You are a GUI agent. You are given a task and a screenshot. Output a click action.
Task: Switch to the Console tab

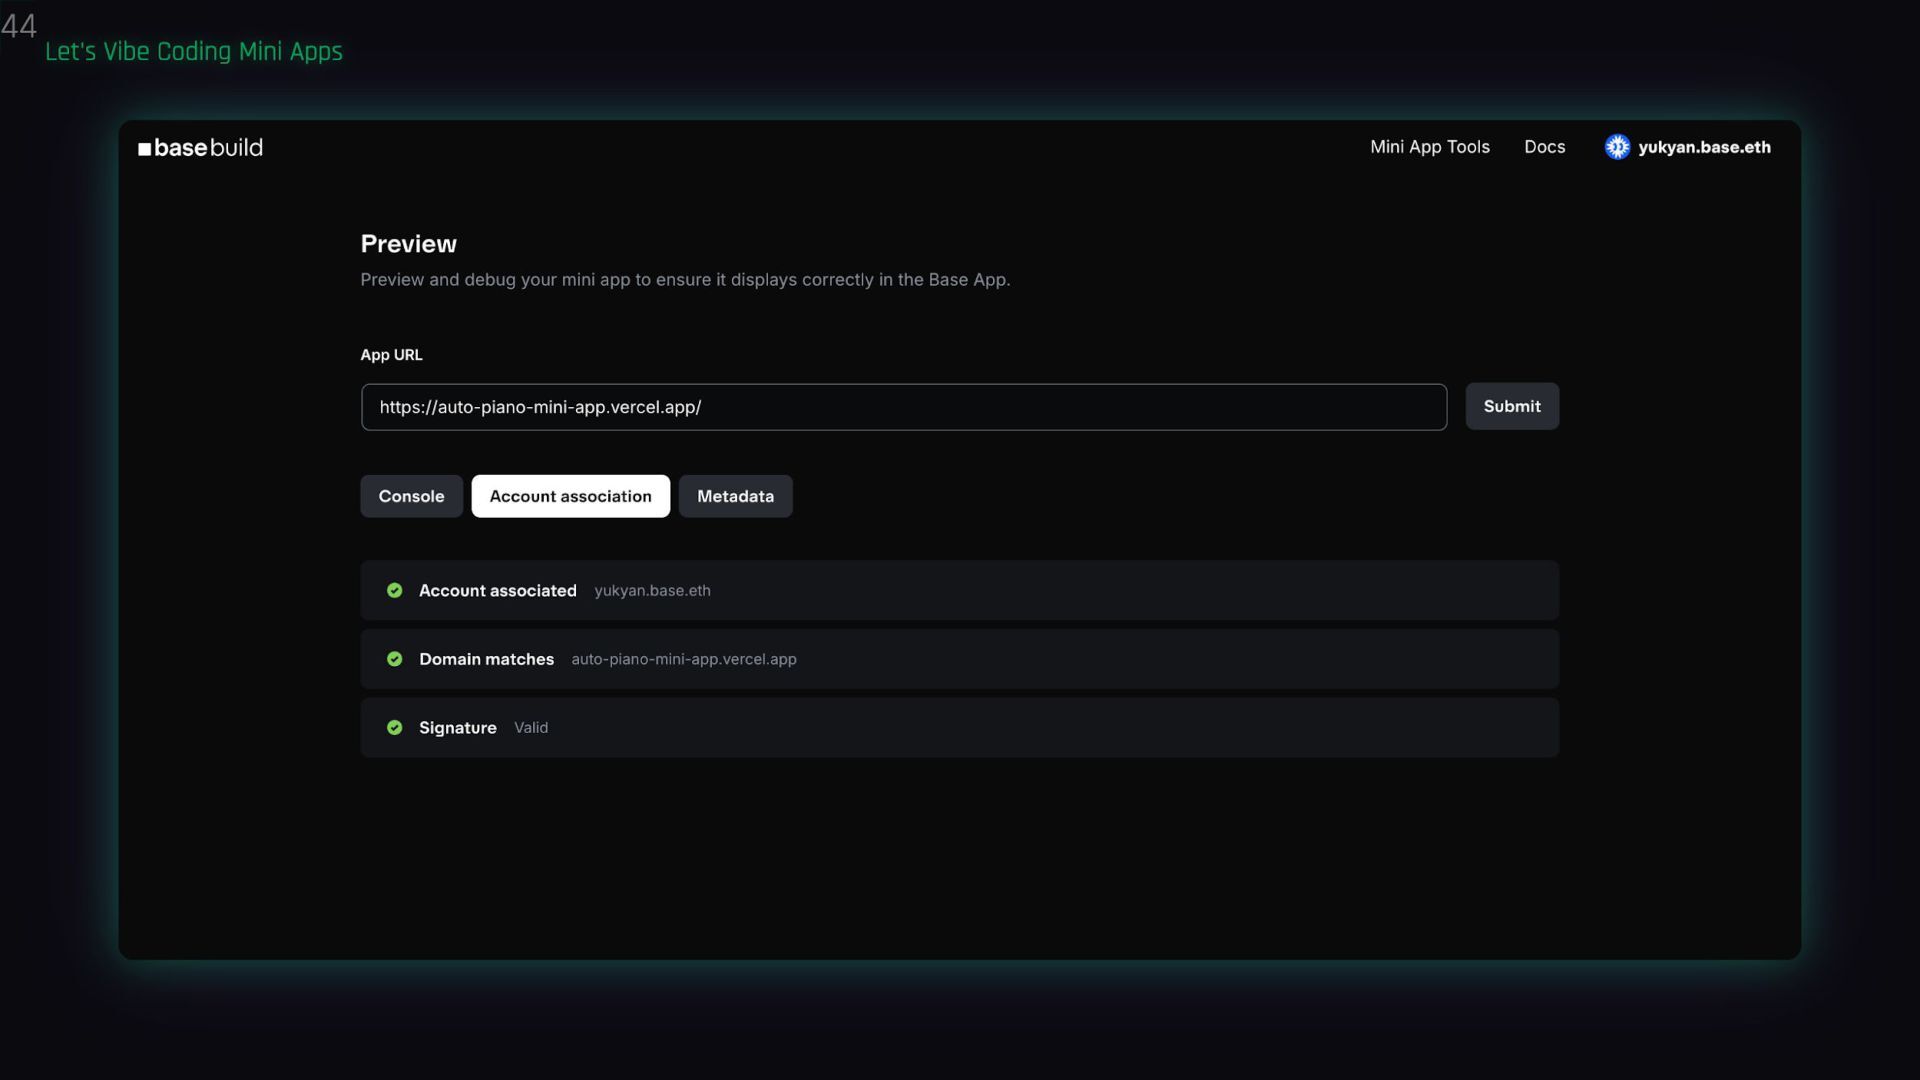click(x=411, y=496)
